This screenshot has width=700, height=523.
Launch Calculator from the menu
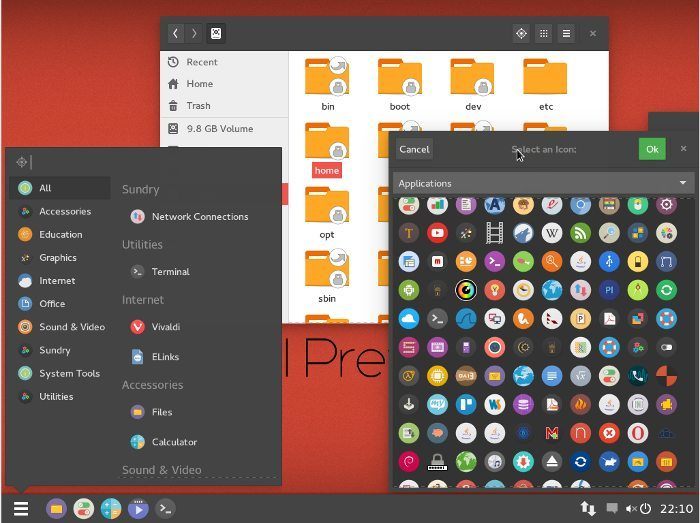click(164, 442)
